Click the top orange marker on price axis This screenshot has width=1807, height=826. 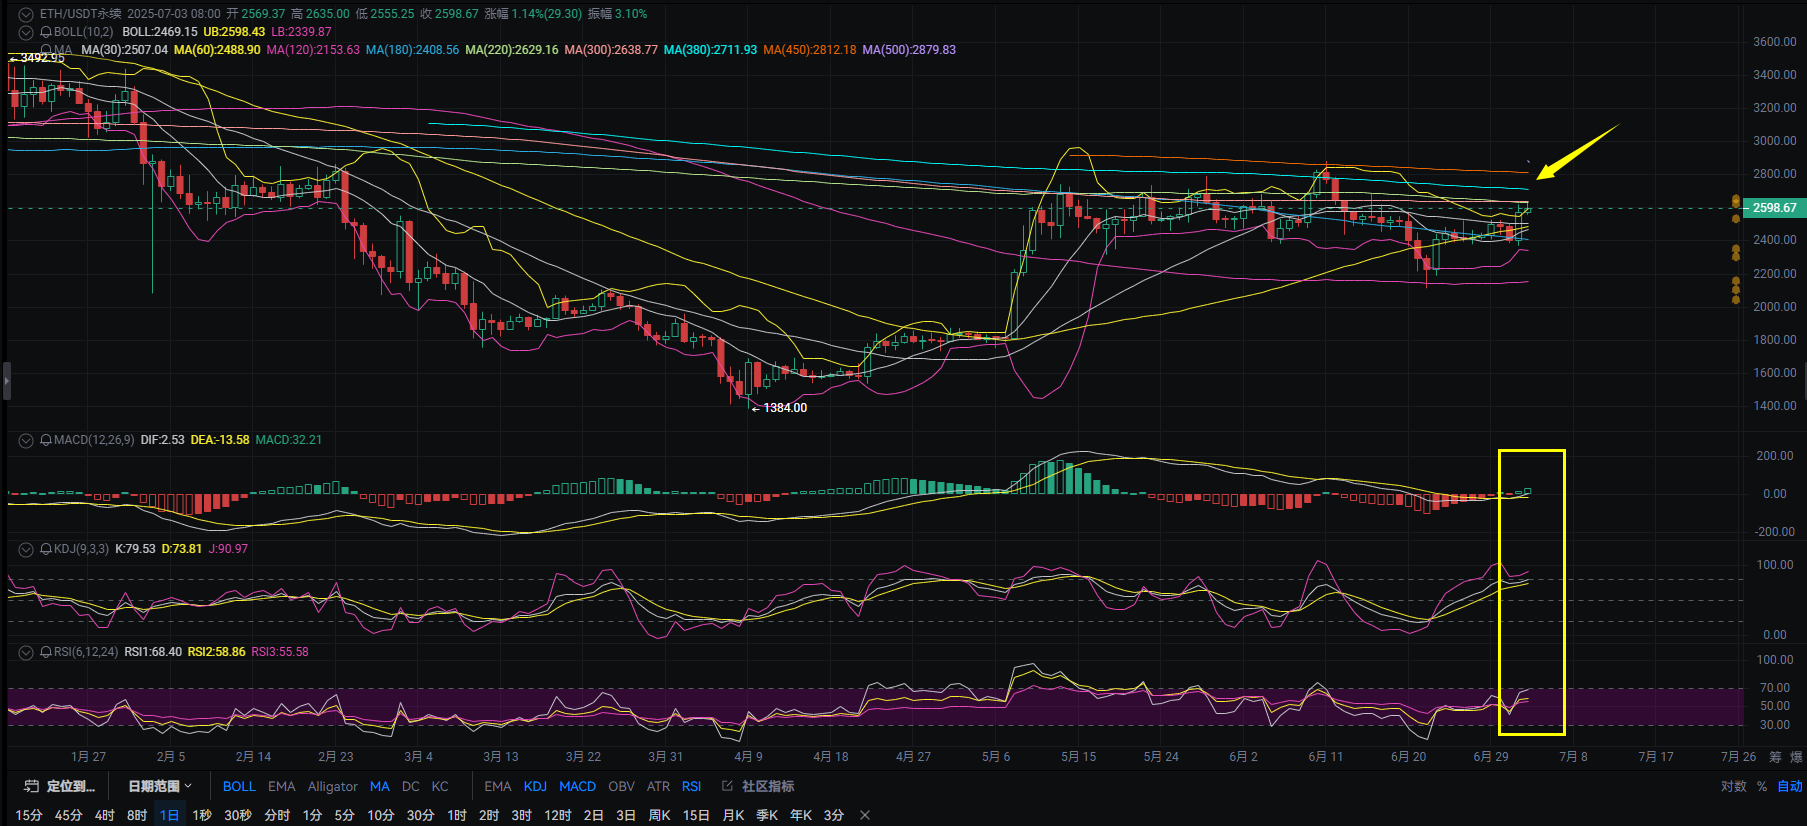[x=1736, y=202]
